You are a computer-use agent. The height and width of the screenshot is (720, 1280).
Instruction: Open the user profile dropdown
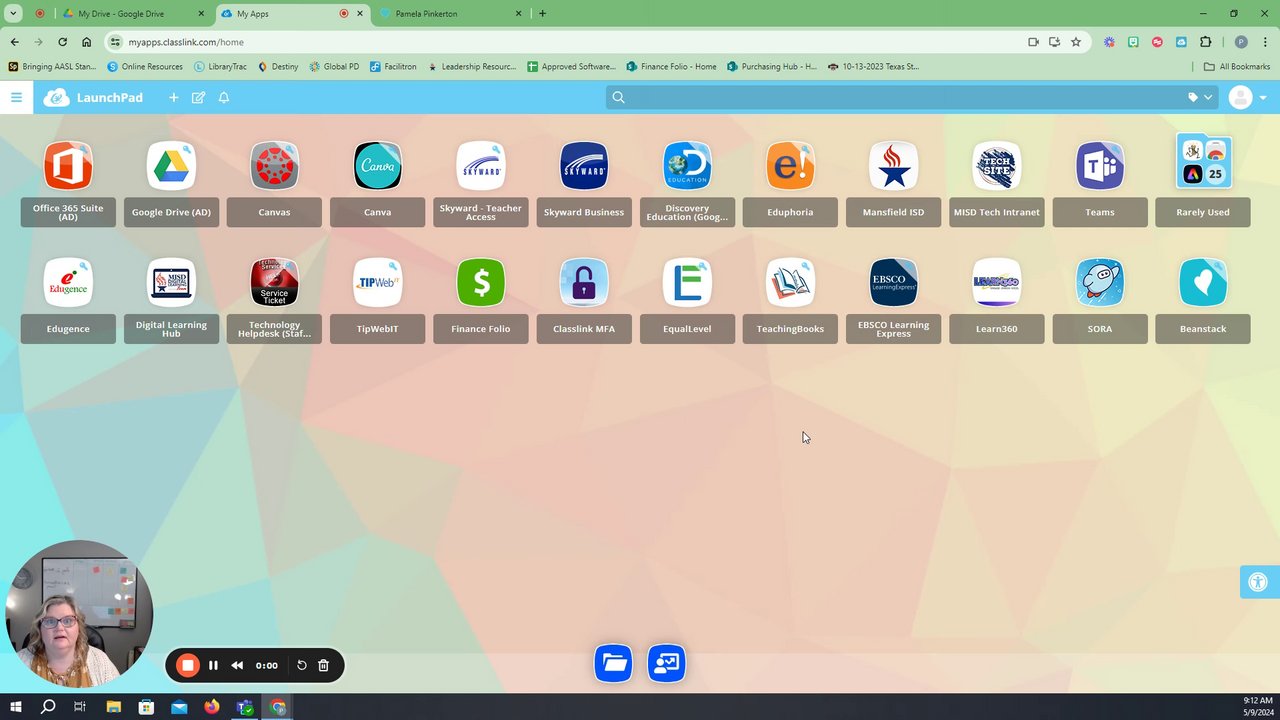pyautogui.click(x=1248, y=97)
